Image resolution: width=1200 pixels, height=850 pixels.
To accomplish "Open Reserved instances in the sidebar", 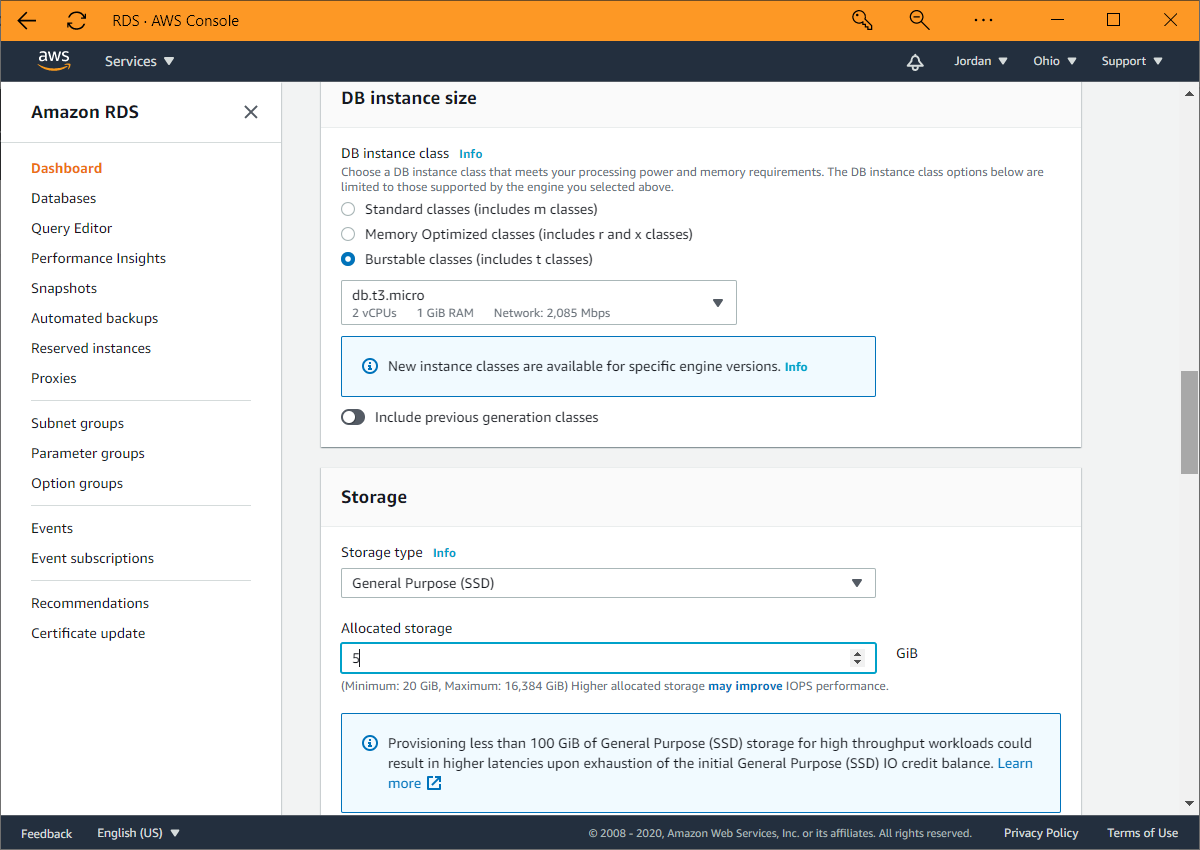I will 91,348.
